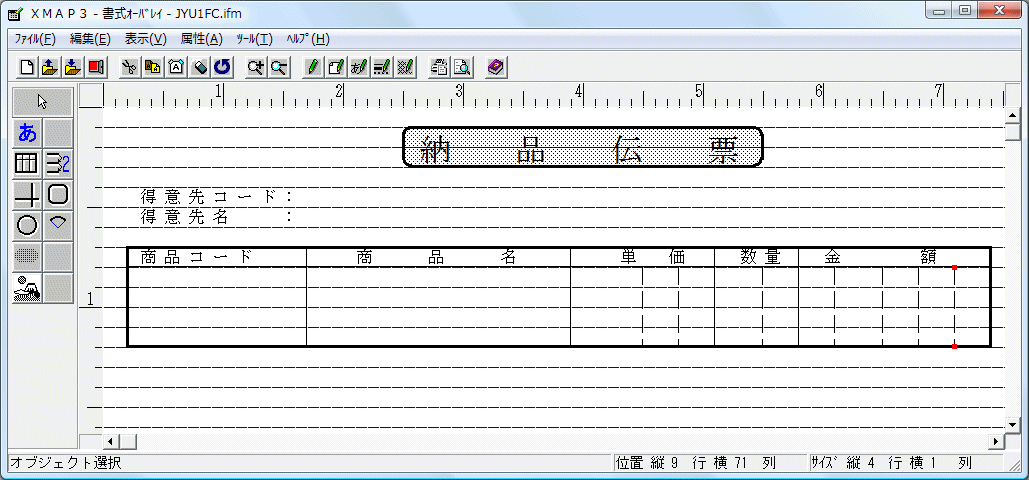Viewport: 1029px width, 480px height.
Task: Click the blue Undo arrow icon
Action: [x=223, y=66]
